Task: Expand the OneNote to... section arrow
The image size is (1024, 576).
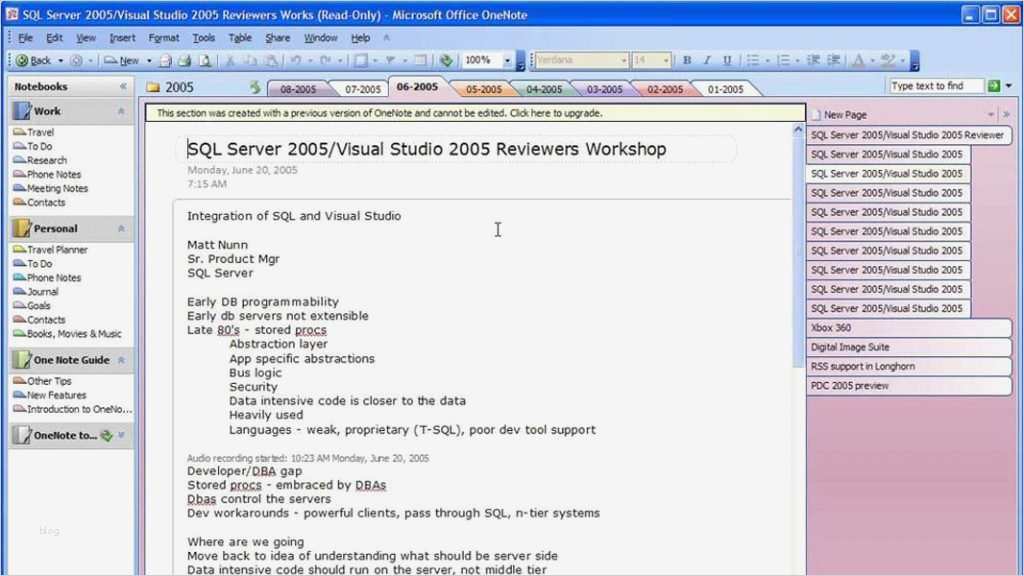Action: click(122, 435)
